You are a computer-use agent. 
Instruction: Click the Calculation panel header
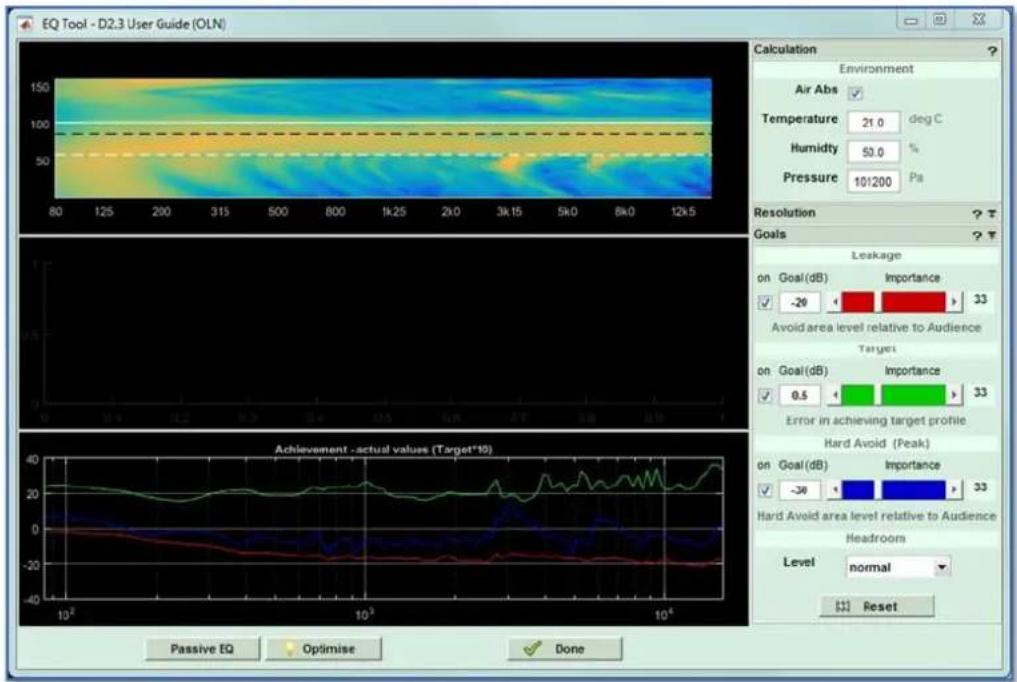(x=876, y=50)
